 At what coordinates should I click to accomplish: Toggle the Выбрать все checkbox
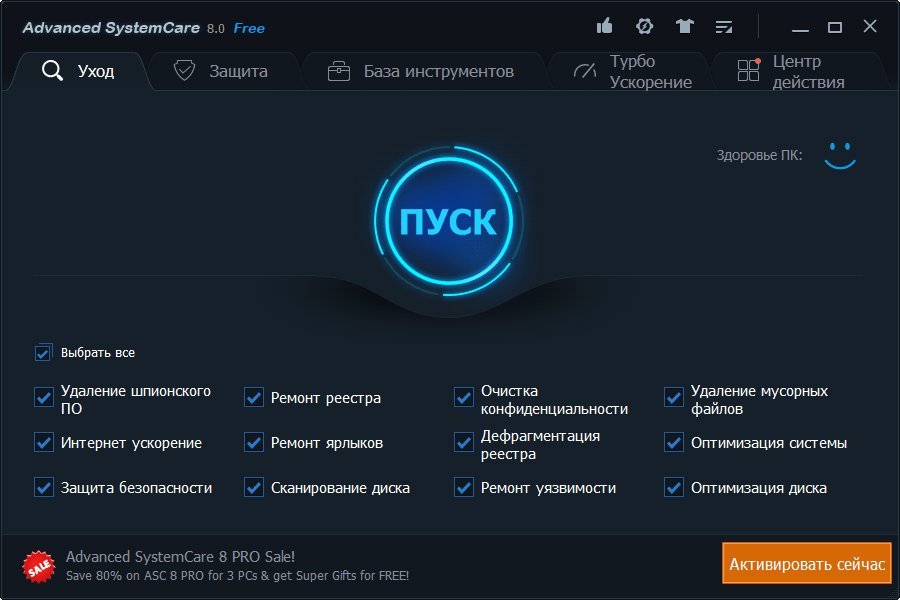[43, 353]
